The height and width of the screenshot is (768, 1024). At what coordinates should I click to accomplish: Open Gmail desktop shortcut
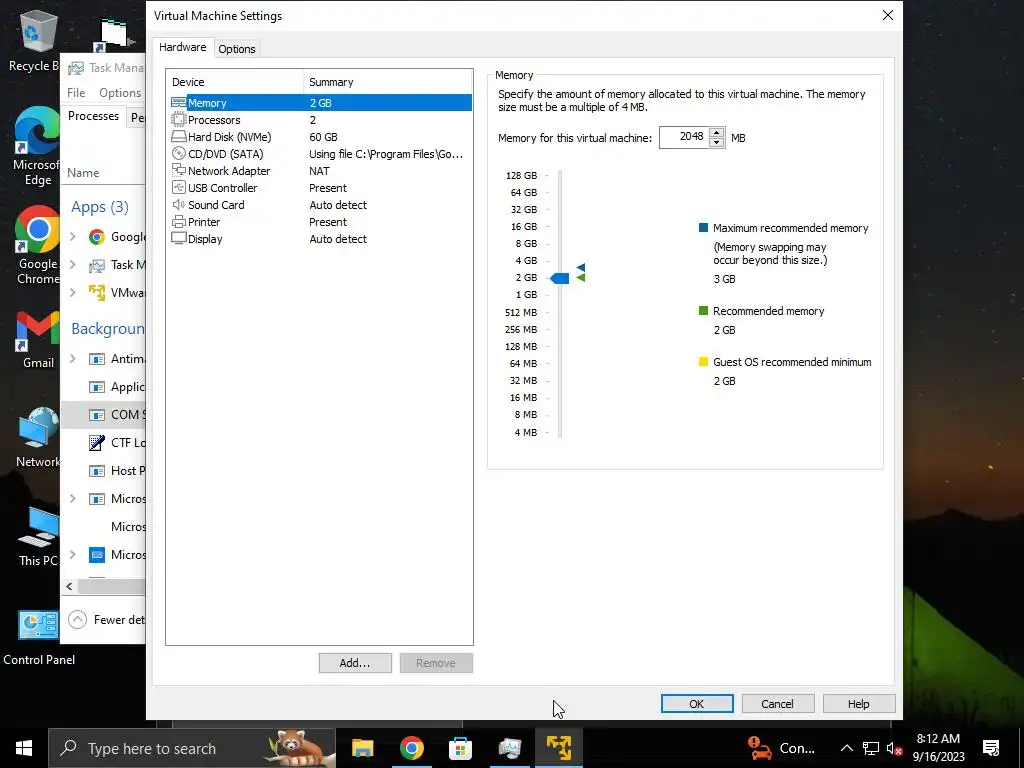point(37,340)
